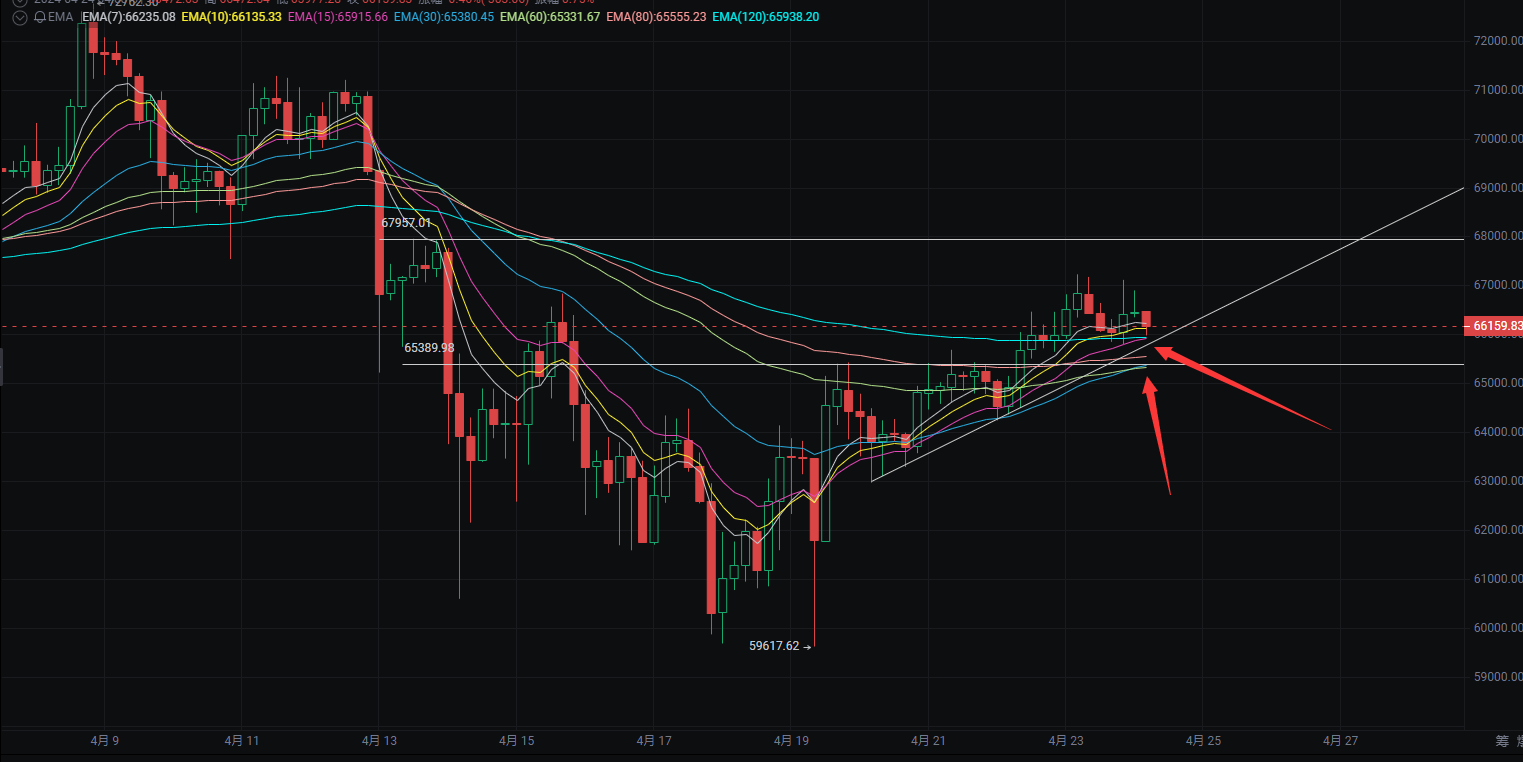Click the green EMA(60) legend entry
This screenshot has width=1523, height=762.
pos(550,17)
